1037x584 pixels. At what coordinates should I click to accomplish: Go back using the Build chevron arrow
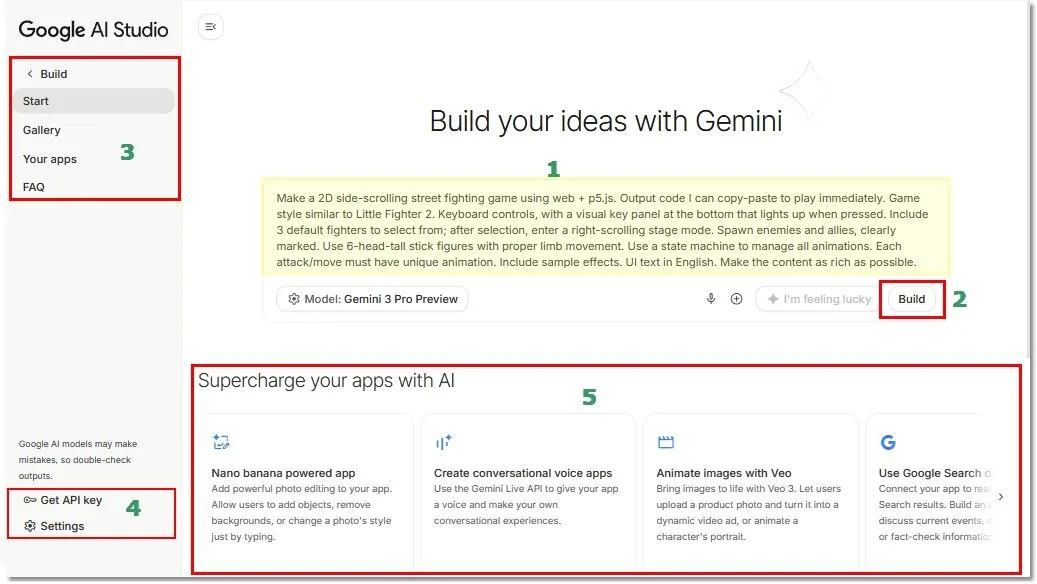coord(30,74)
